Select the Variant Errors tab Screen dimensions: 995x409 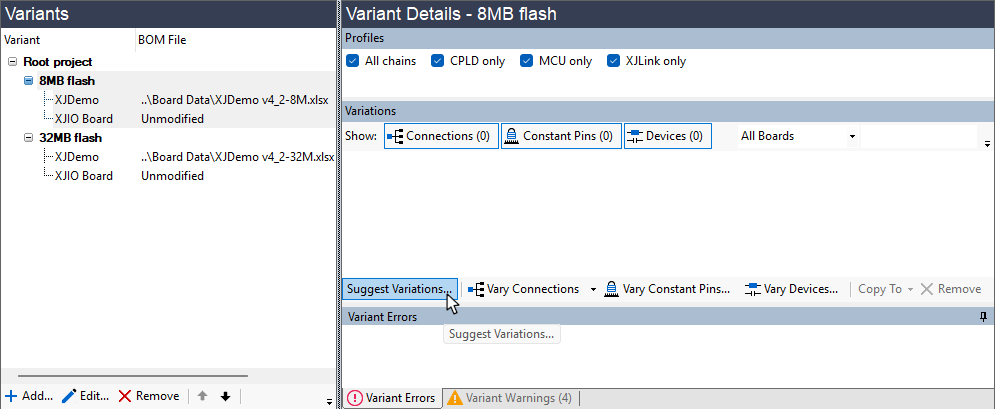[392, 398]
